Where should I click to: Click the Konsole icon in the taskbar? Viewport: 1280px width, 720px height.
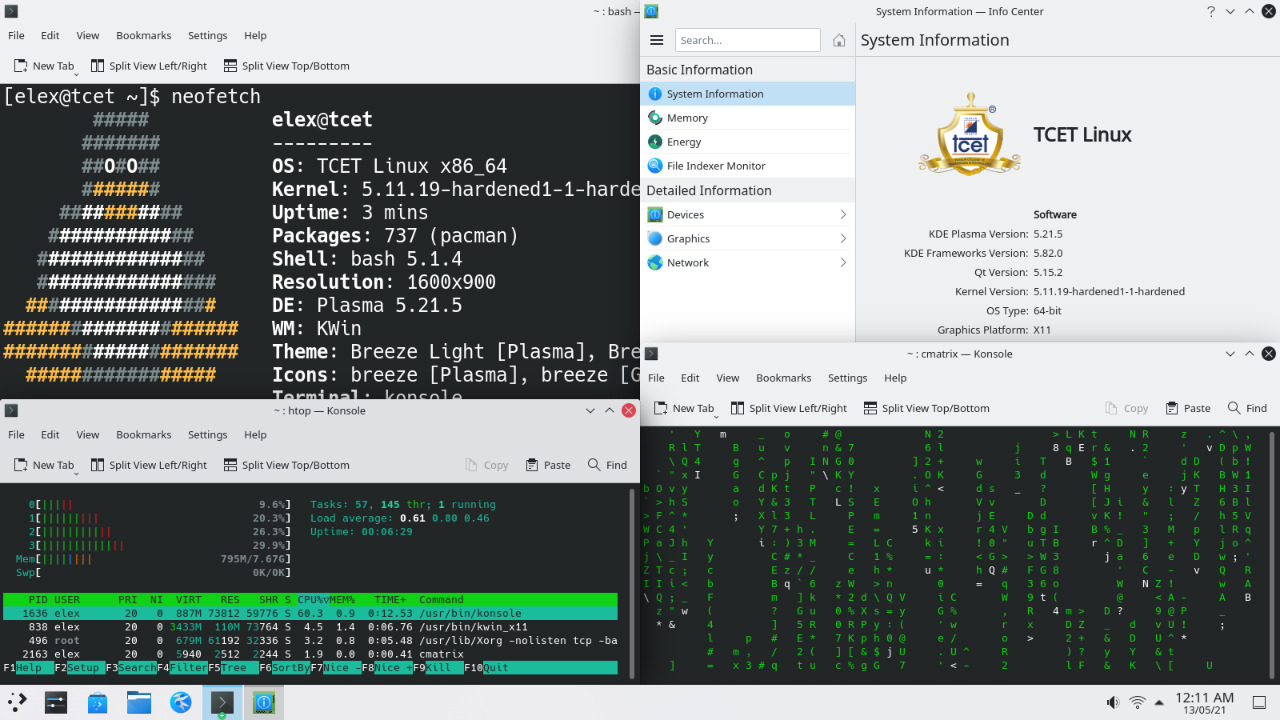point(220,702)
